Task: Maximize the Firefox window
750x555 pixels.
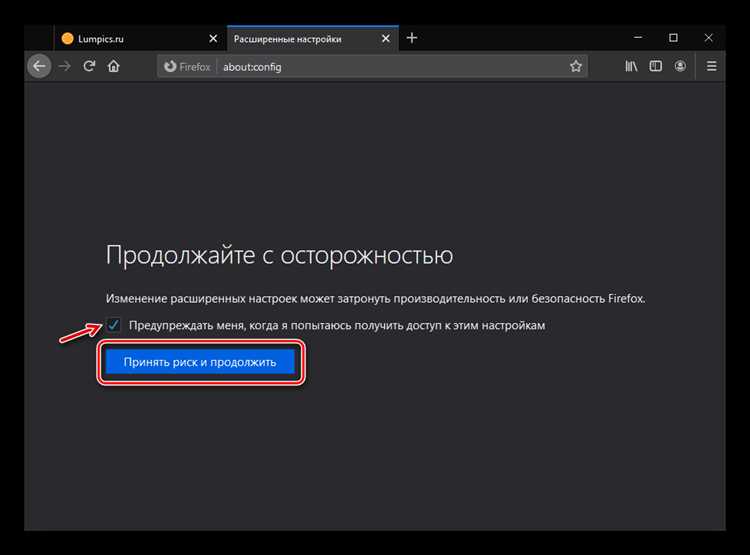Action: 673,37
